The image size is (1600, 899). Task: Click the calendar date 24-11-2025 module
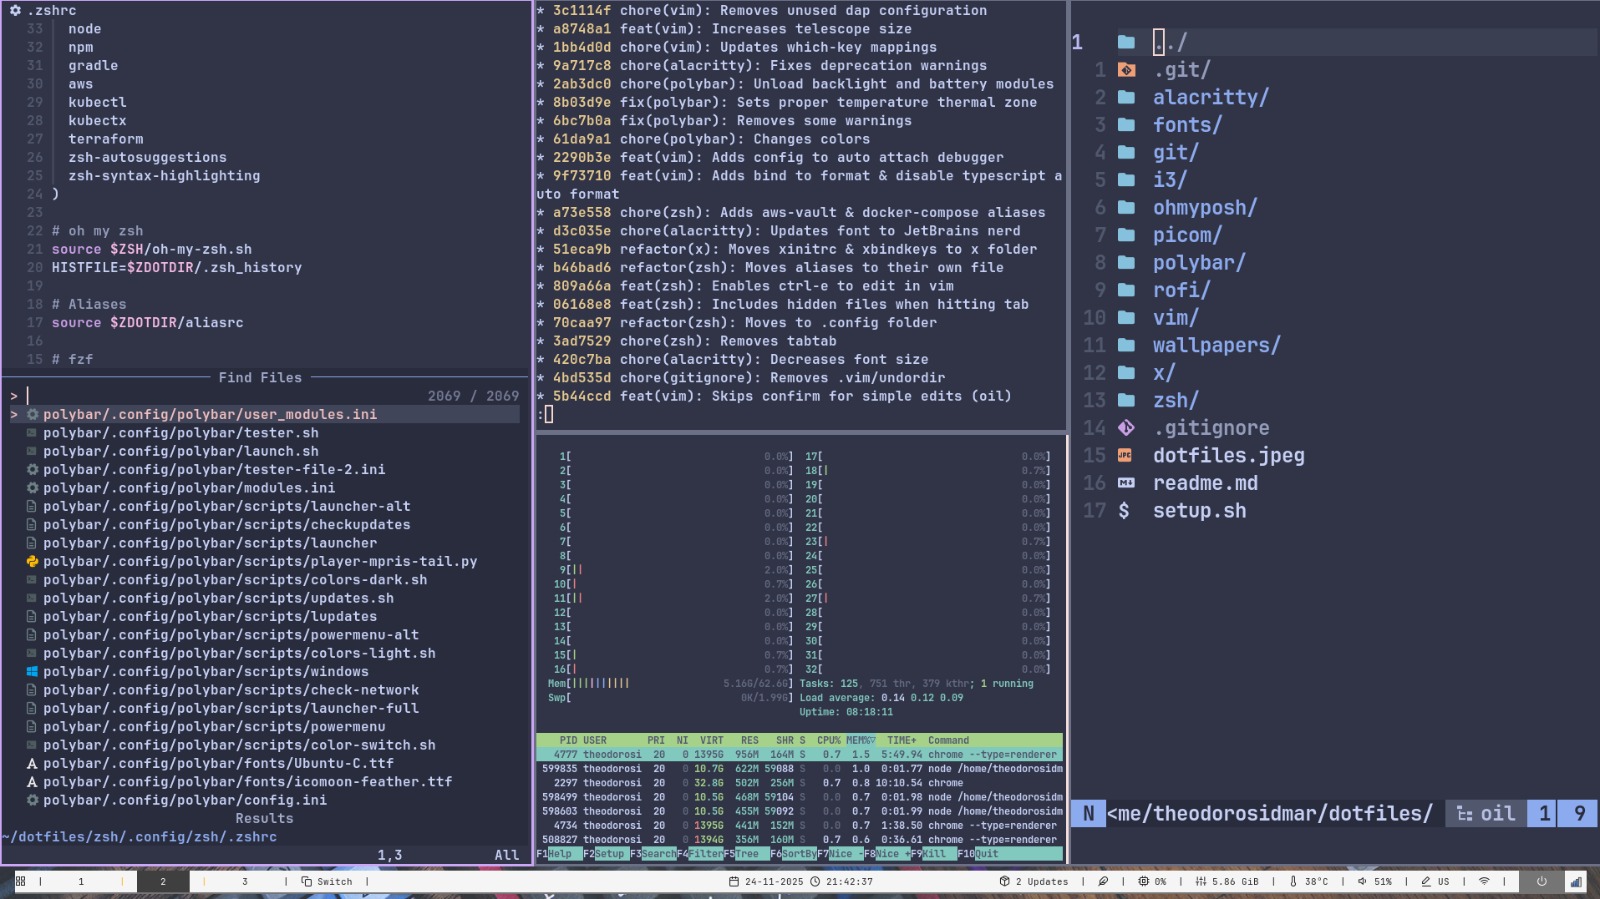click(765, 881)
